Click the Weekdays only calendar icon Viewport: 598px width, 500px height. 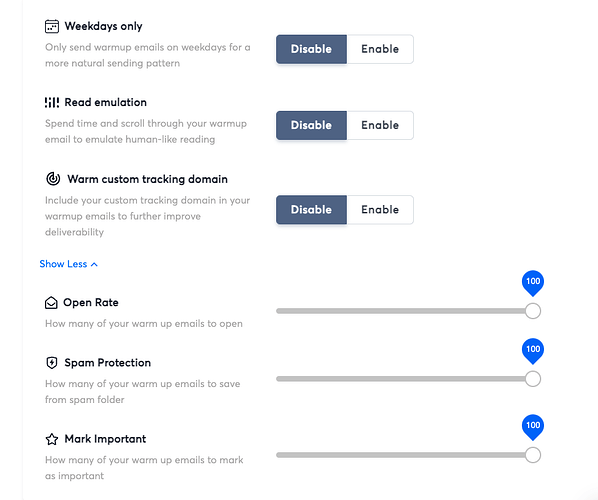pos(52,26)
